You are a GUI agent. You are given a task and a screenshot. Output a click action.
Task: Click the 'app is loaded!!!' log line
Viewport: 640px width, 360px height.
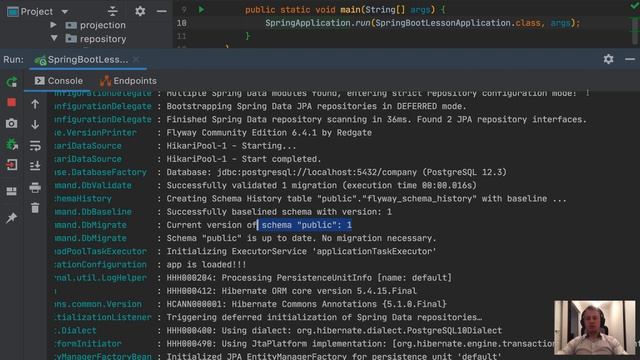click(x=206, y=264)
